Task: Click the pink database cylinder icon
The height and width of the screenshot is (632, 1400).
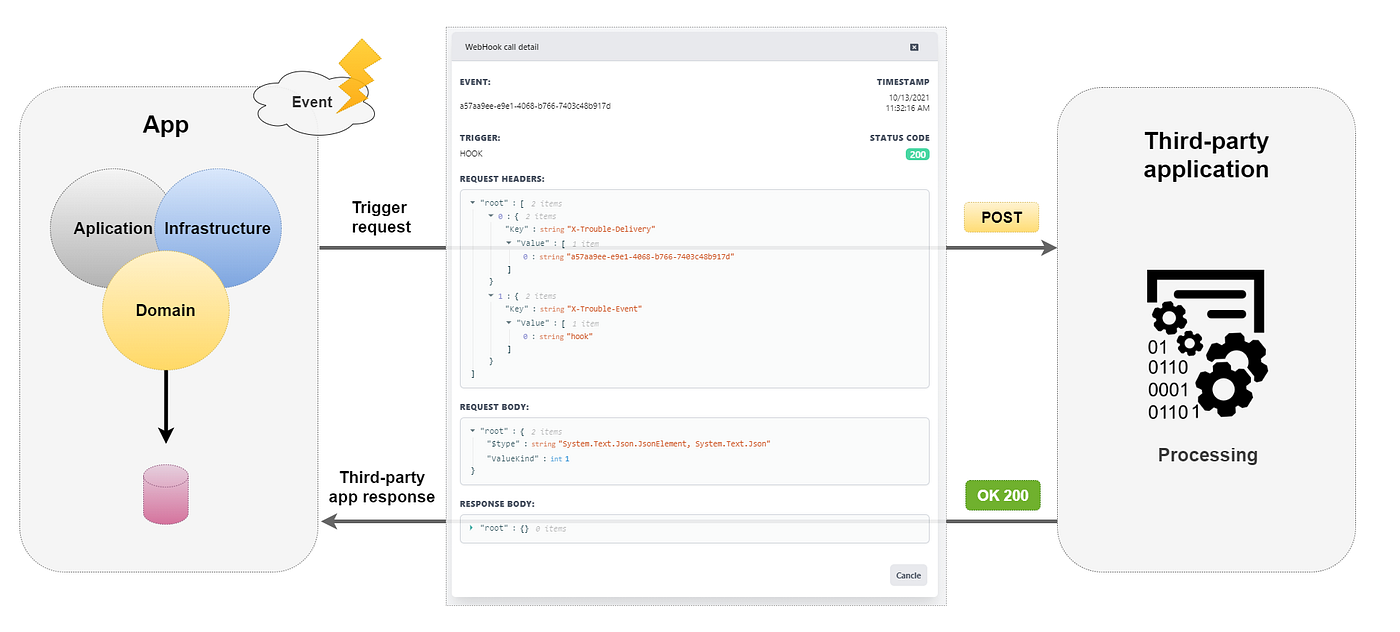Action: [x=165, y=492]
